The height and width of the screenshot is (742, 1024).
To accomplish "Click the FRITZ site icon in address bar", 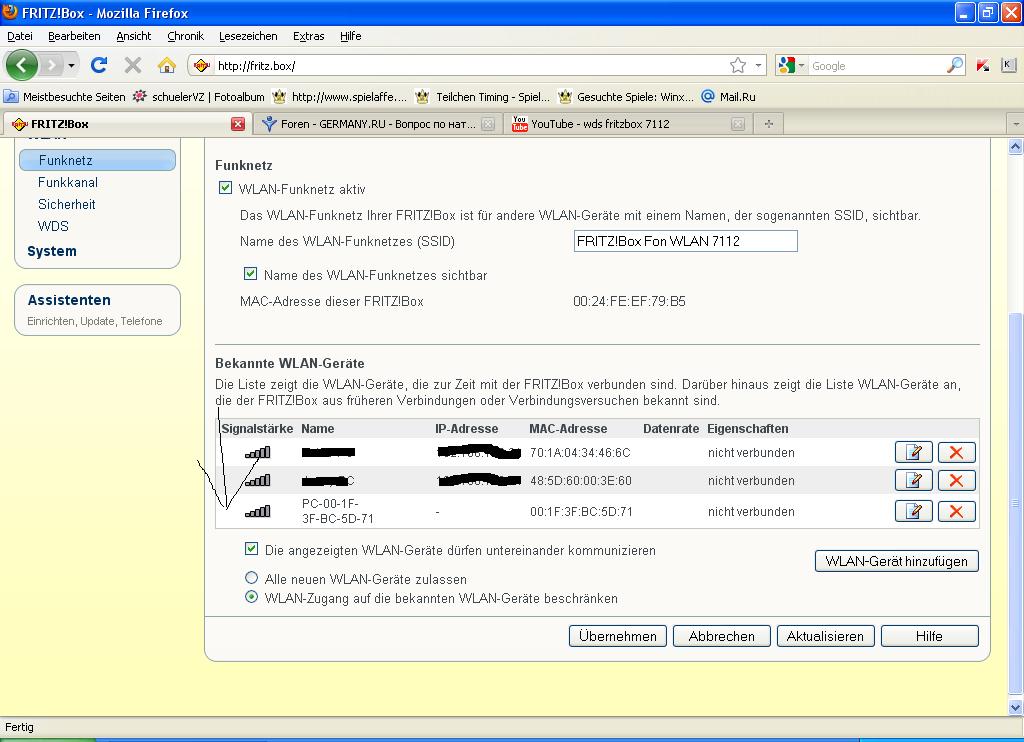I will (x=202, y=65).
